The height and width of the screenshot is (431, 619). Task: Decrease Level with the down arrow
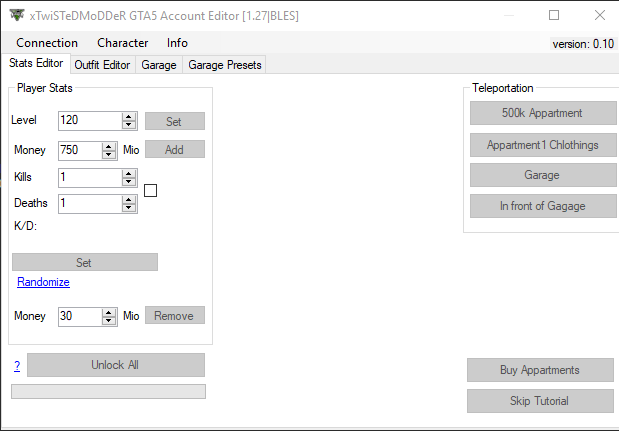129,125
